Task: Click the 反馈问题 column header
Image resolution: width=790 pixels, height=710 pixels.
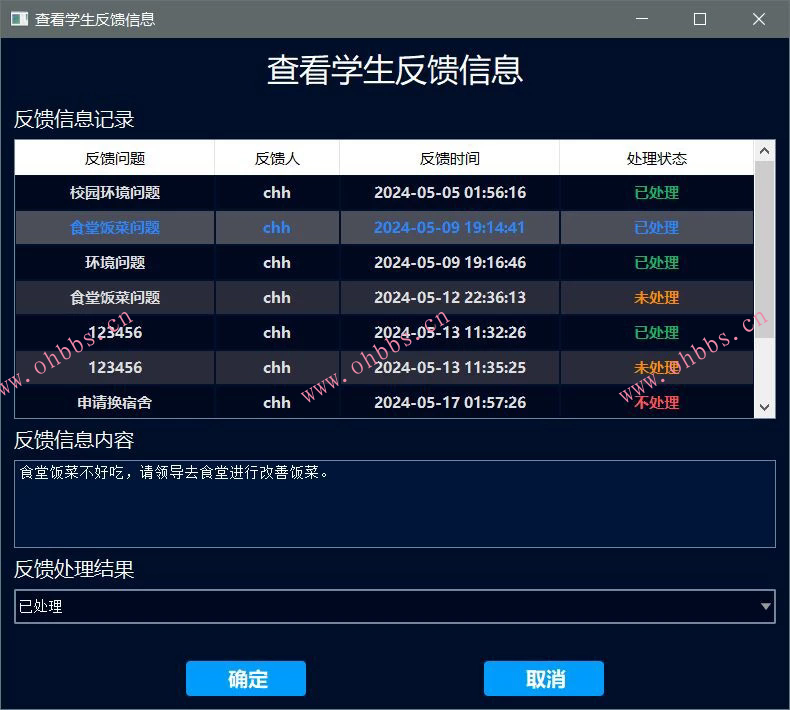Action: pyautogui.click(x=115, y=158)
